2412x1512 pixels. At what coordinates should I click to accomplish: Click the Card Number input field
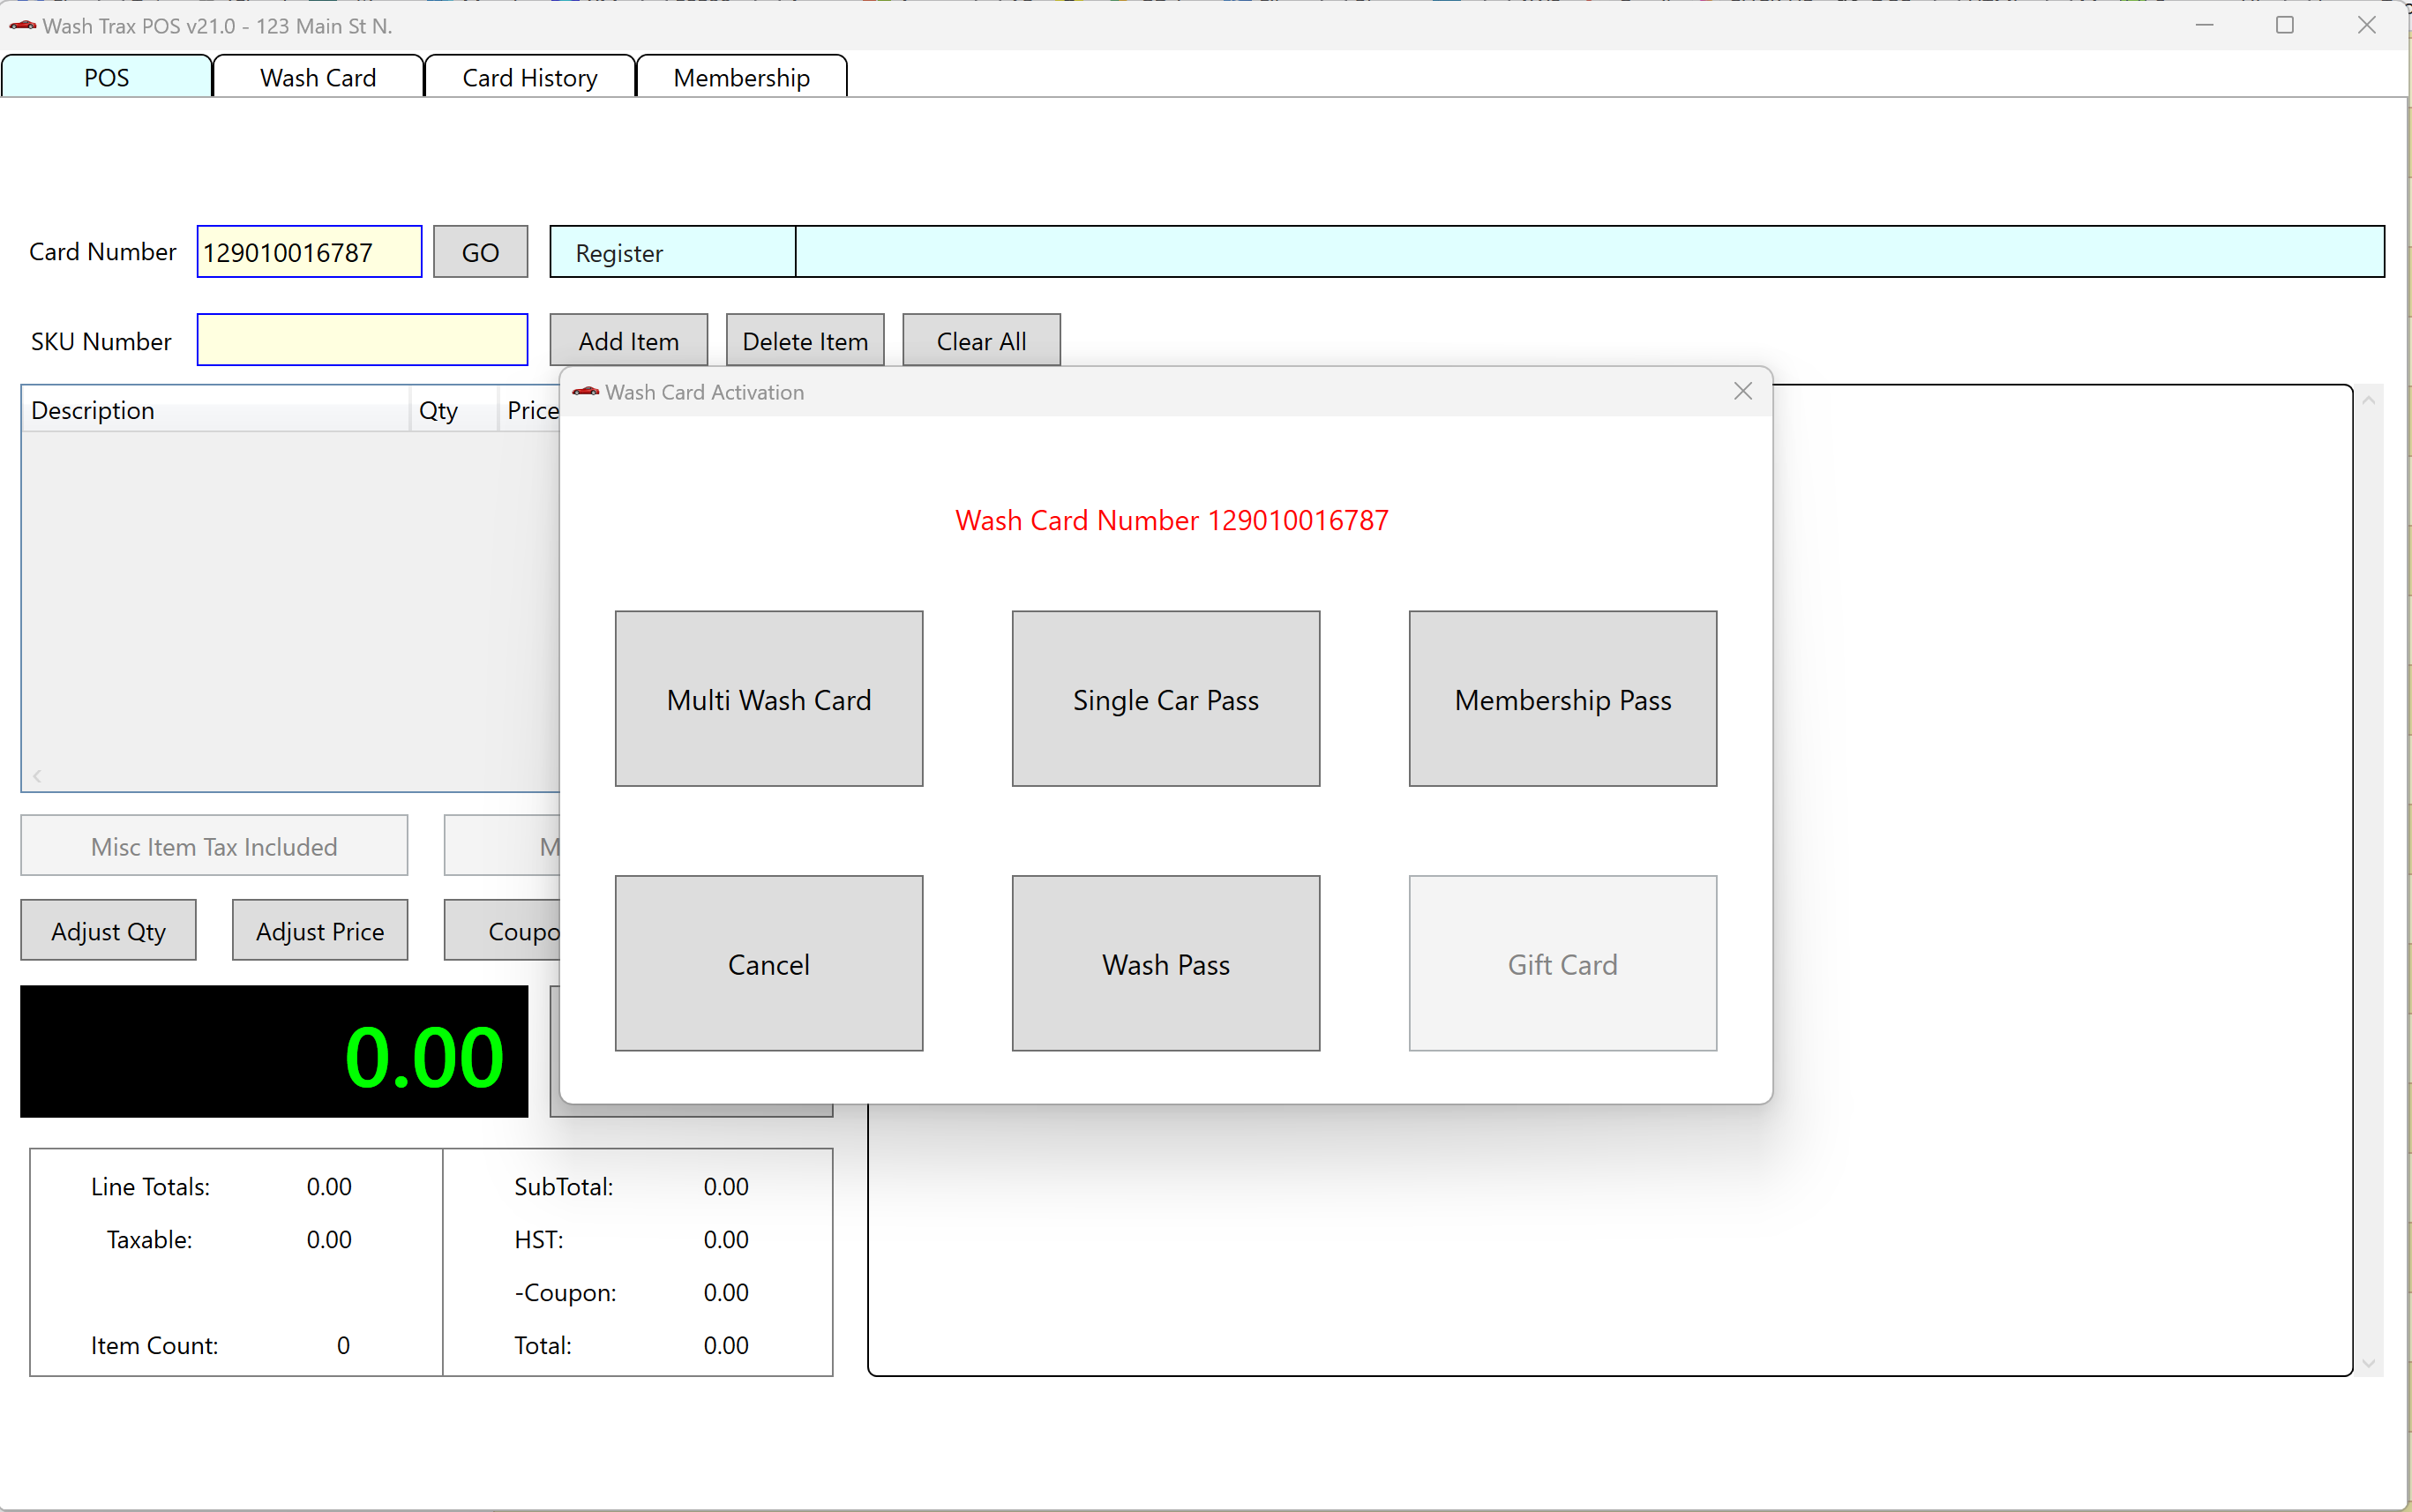coord(308,252)
